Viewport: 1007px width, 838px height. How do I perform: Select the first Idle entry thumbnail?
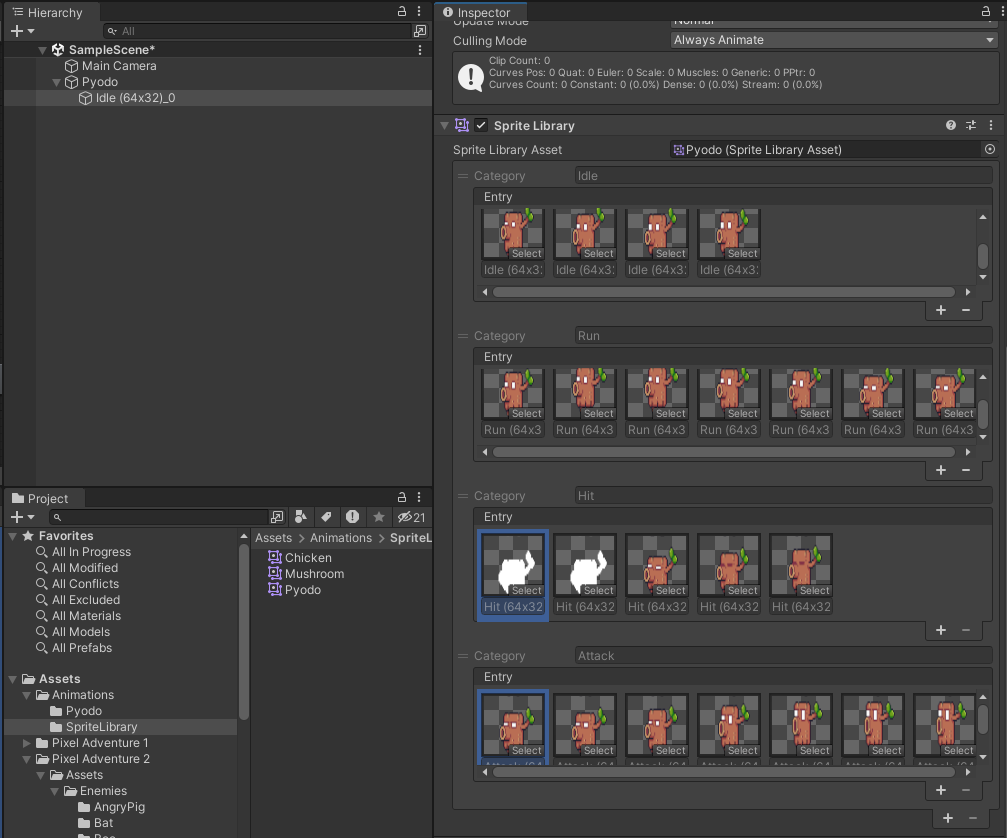pyautogui.click(x=512, y=234)
